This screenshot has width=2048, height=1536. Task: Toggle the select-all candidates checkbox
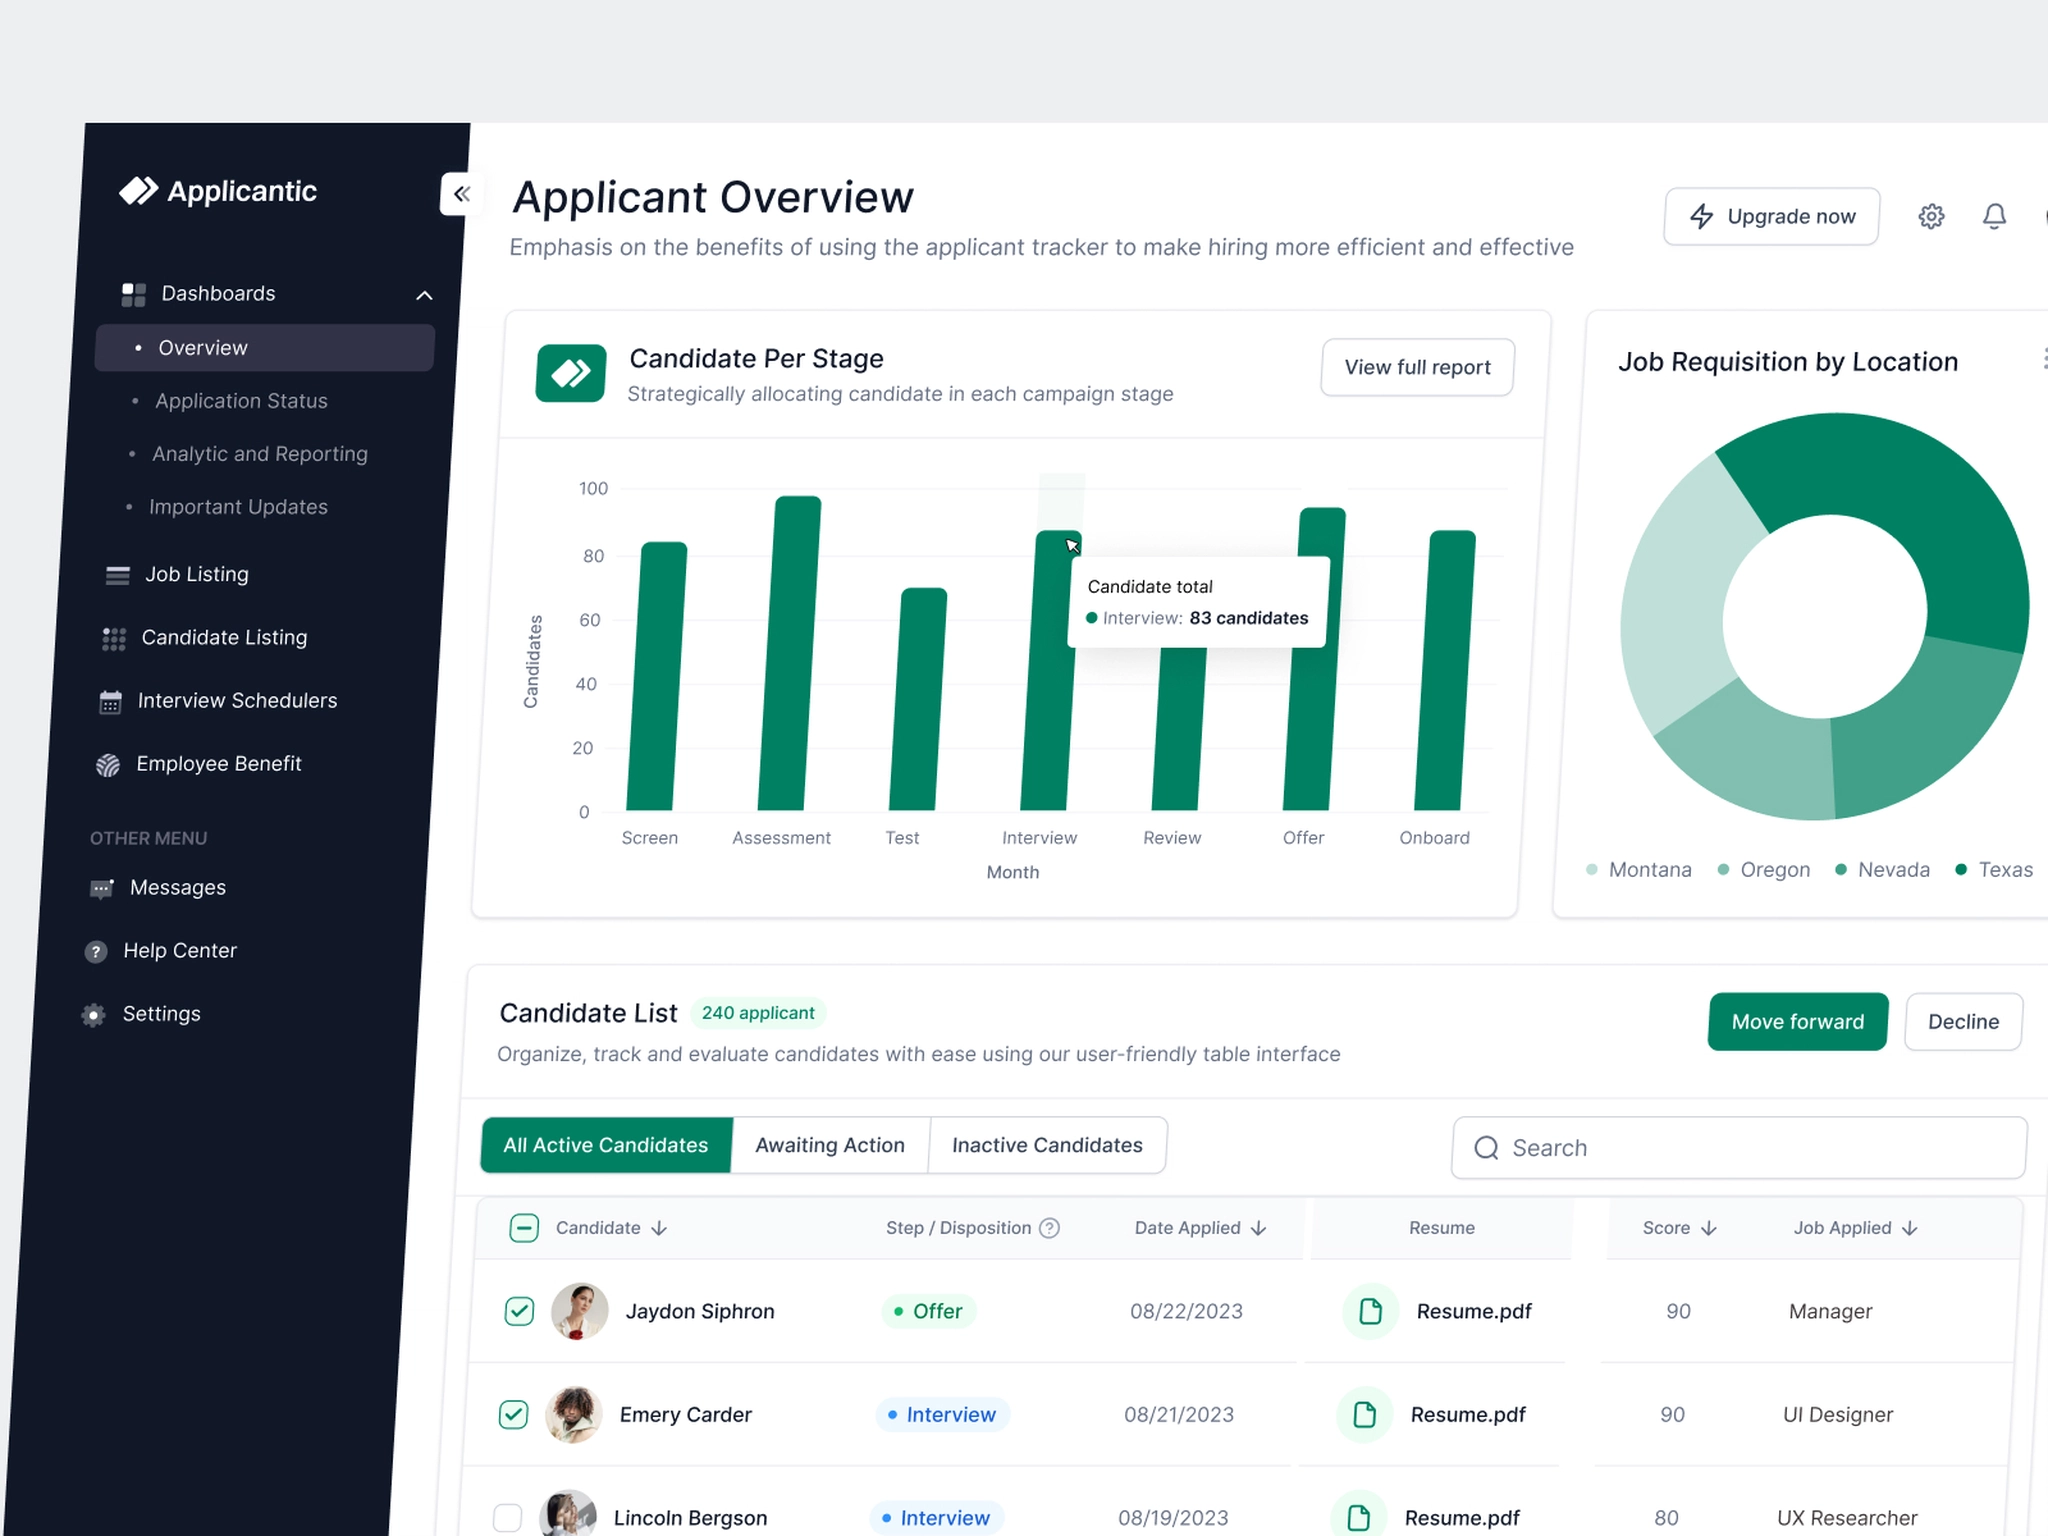coord(524,1228)
